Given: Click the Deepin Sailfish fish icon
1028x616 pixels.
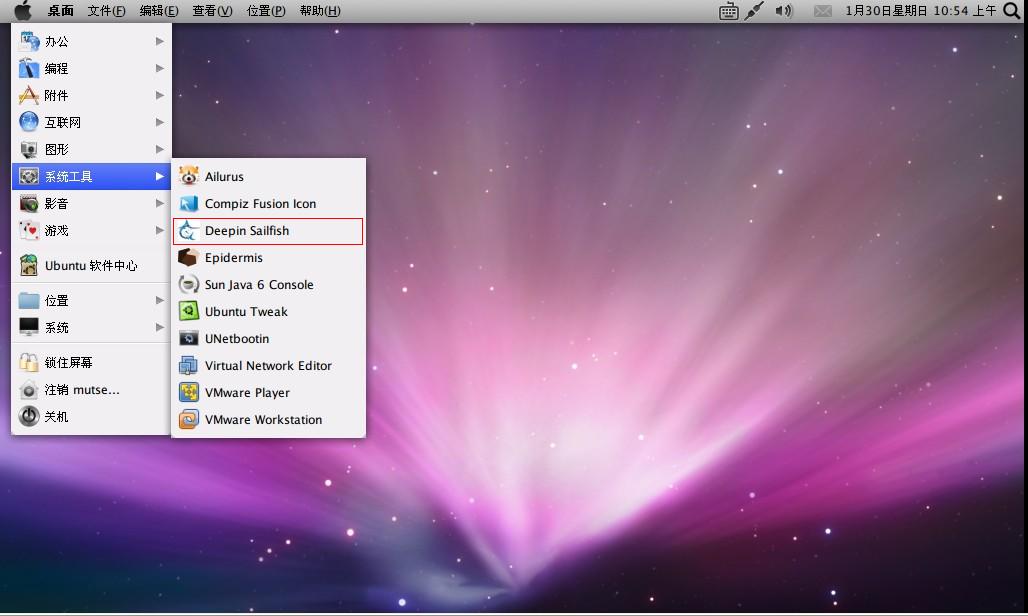Looking at the screenshot, I should click(x=189, y=231).
